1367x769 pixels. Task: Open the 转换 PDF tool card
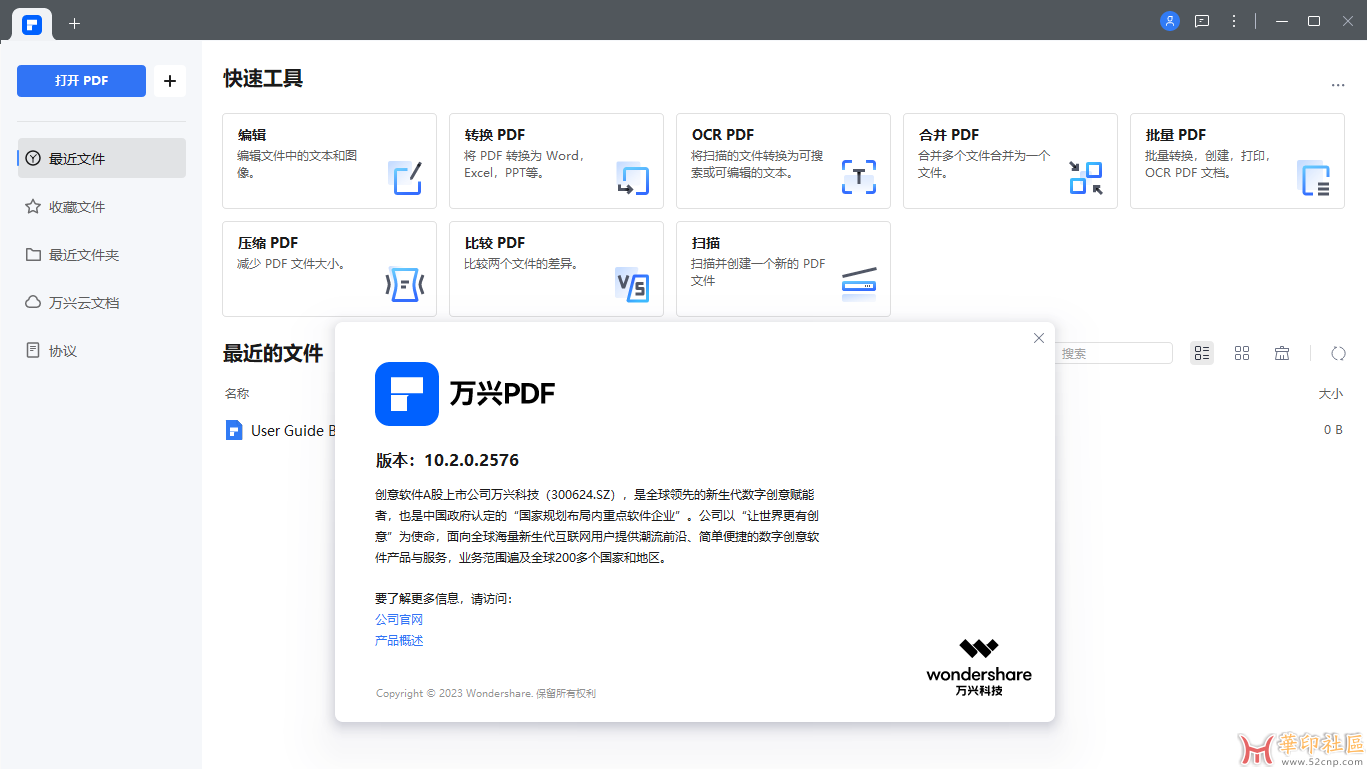556,161
